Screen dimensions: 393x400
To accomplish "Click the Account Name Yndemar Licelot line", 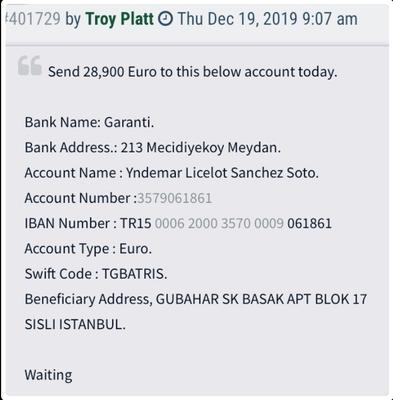I will point(172,173).
